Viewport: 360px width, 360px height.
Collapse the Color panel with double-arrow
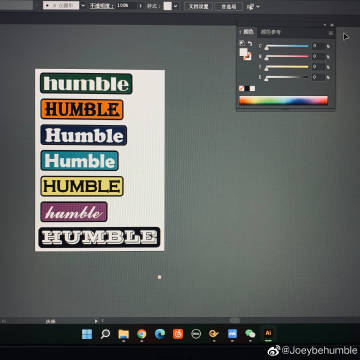pos(325,25)
